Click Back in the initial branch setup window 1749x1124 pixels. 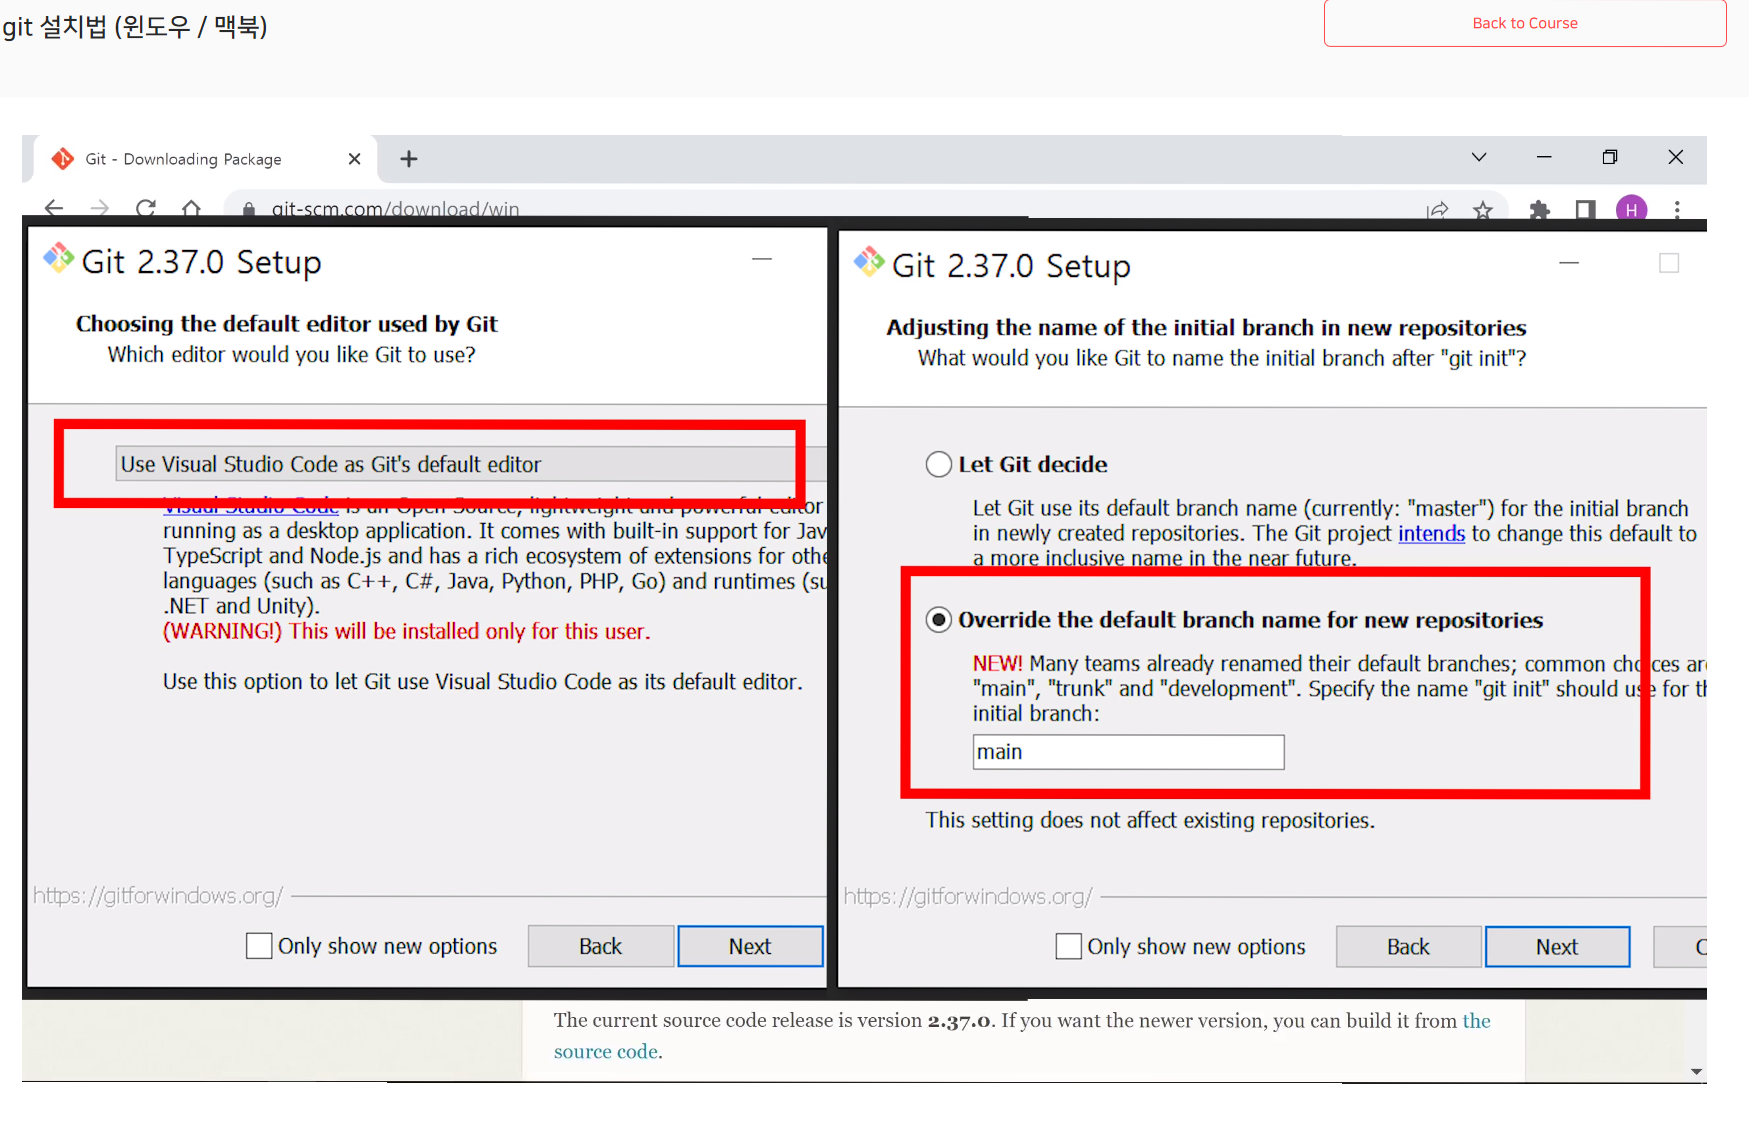point(1408,947)
